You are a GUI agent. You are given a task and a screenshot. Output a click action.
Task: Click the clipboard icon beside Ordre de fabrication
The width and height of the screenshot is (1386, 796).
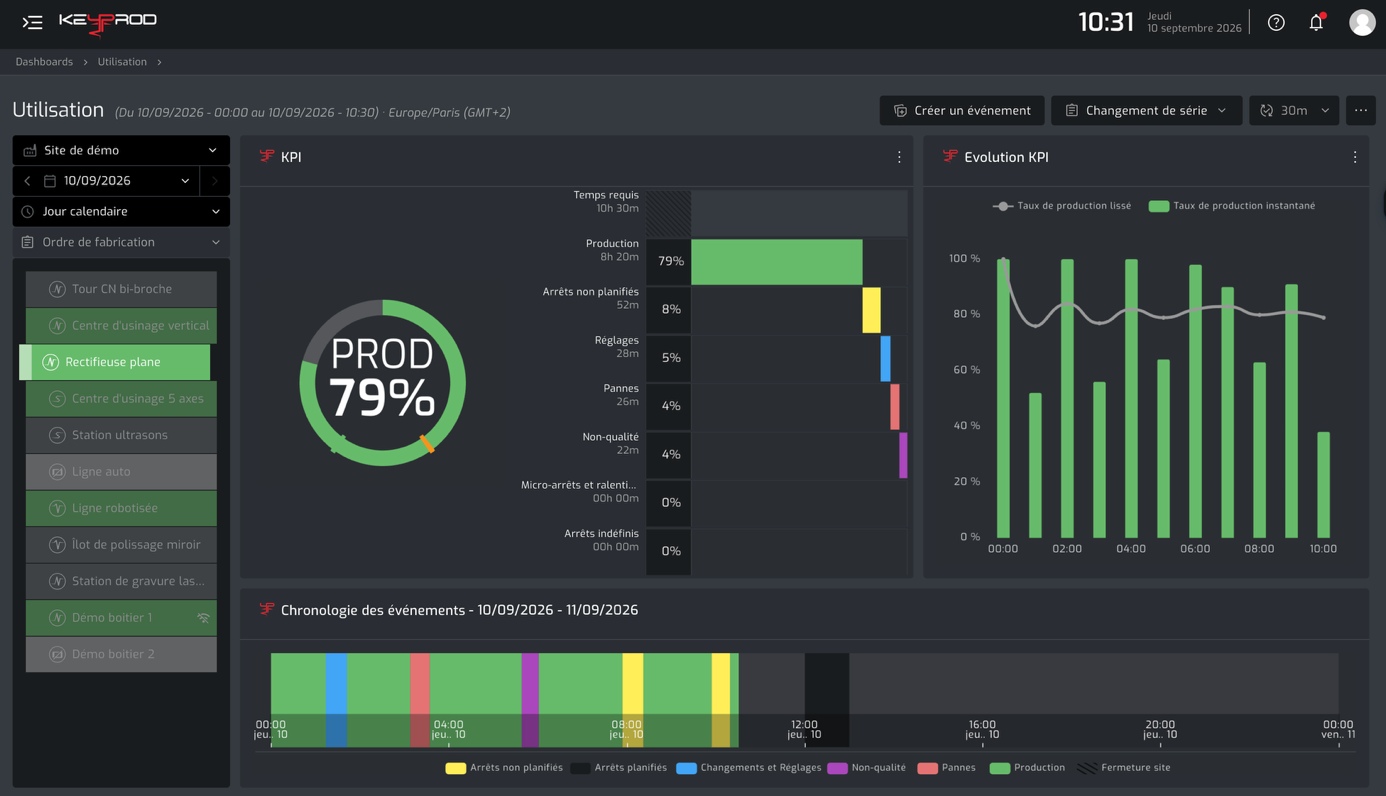click(x=28, y=242)
